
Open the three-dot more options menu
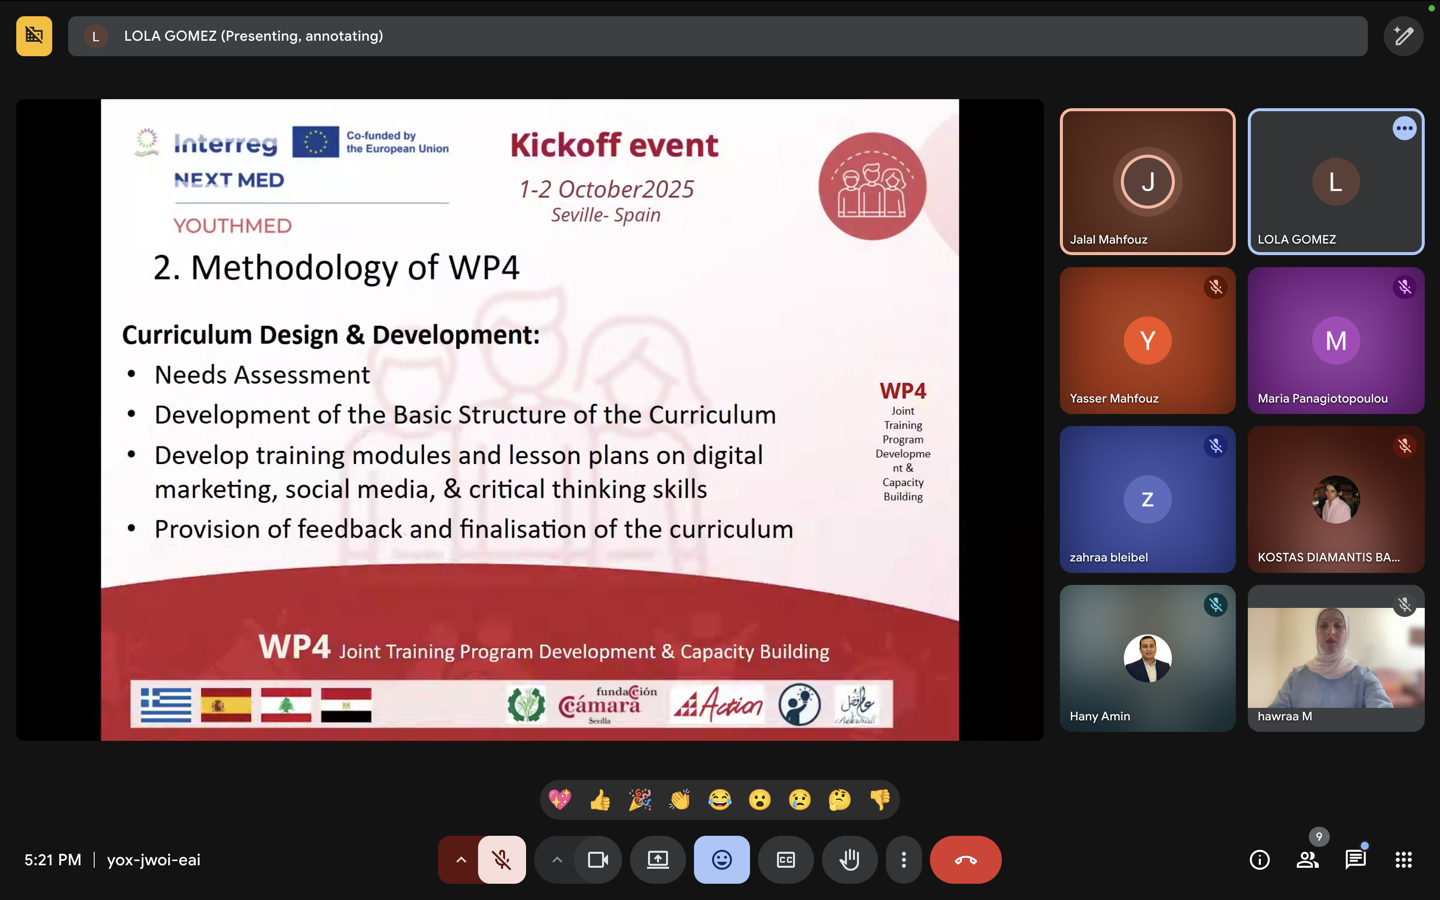click(903, 860)
